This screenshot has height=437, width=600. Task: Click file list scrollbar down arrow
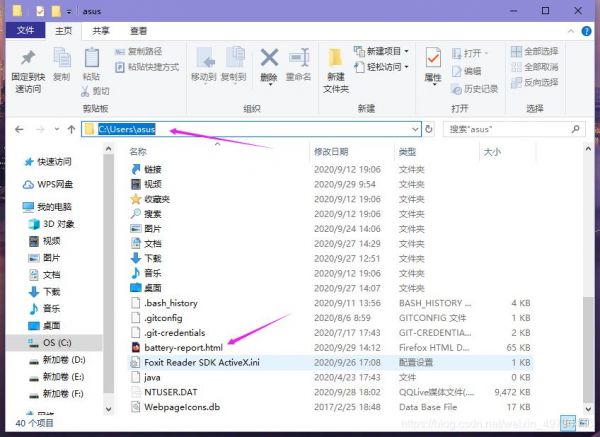tap(589, 408)
